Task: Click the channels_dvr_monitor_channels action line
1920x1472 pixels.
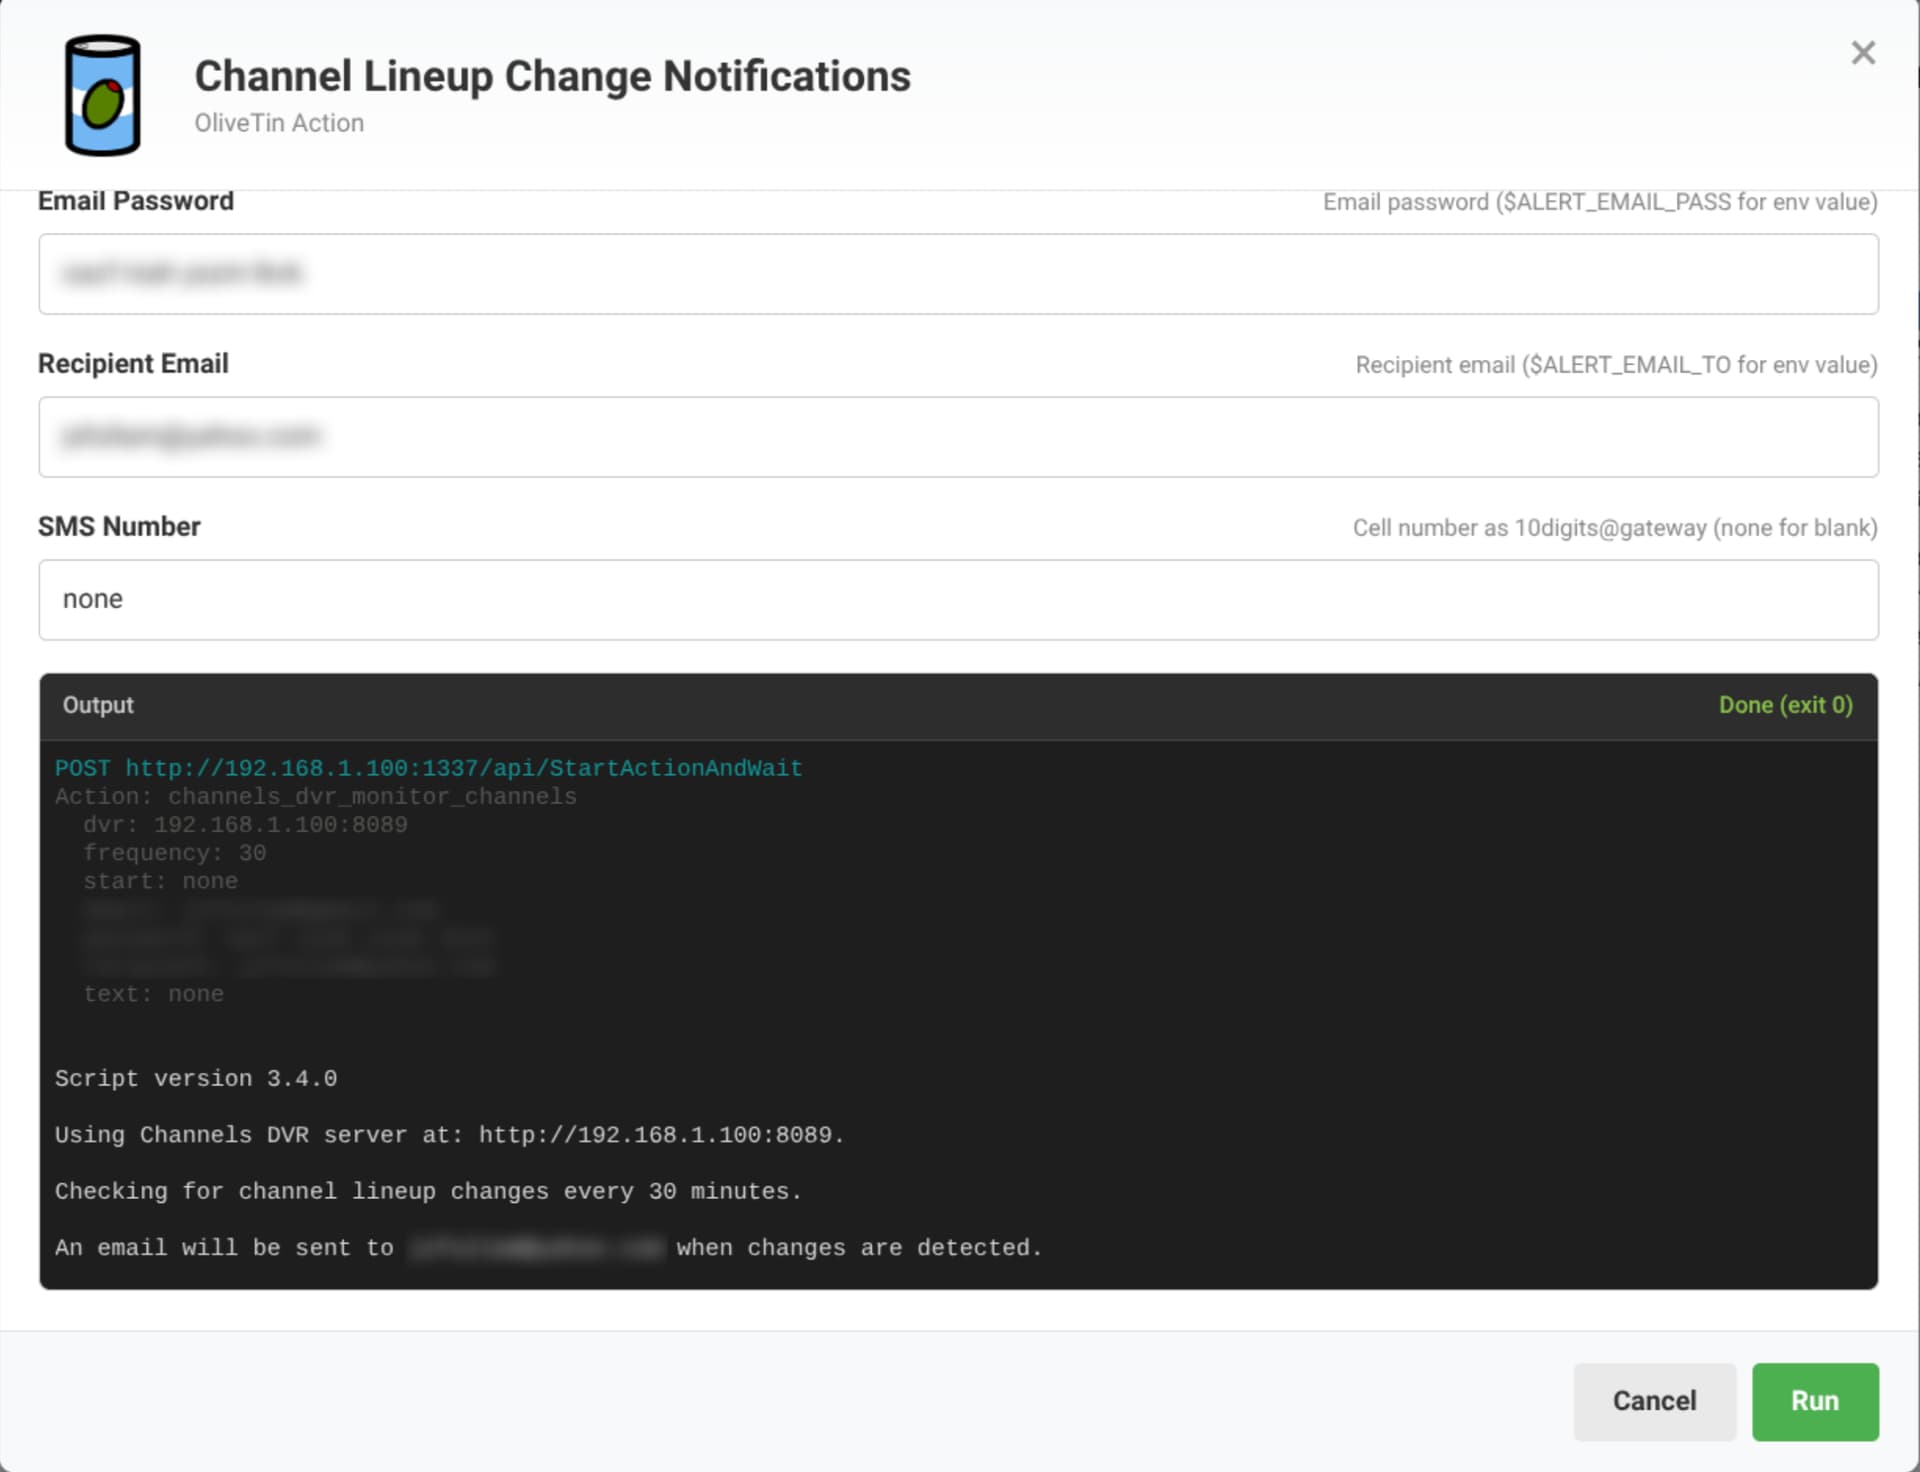Action: point(316,797)
